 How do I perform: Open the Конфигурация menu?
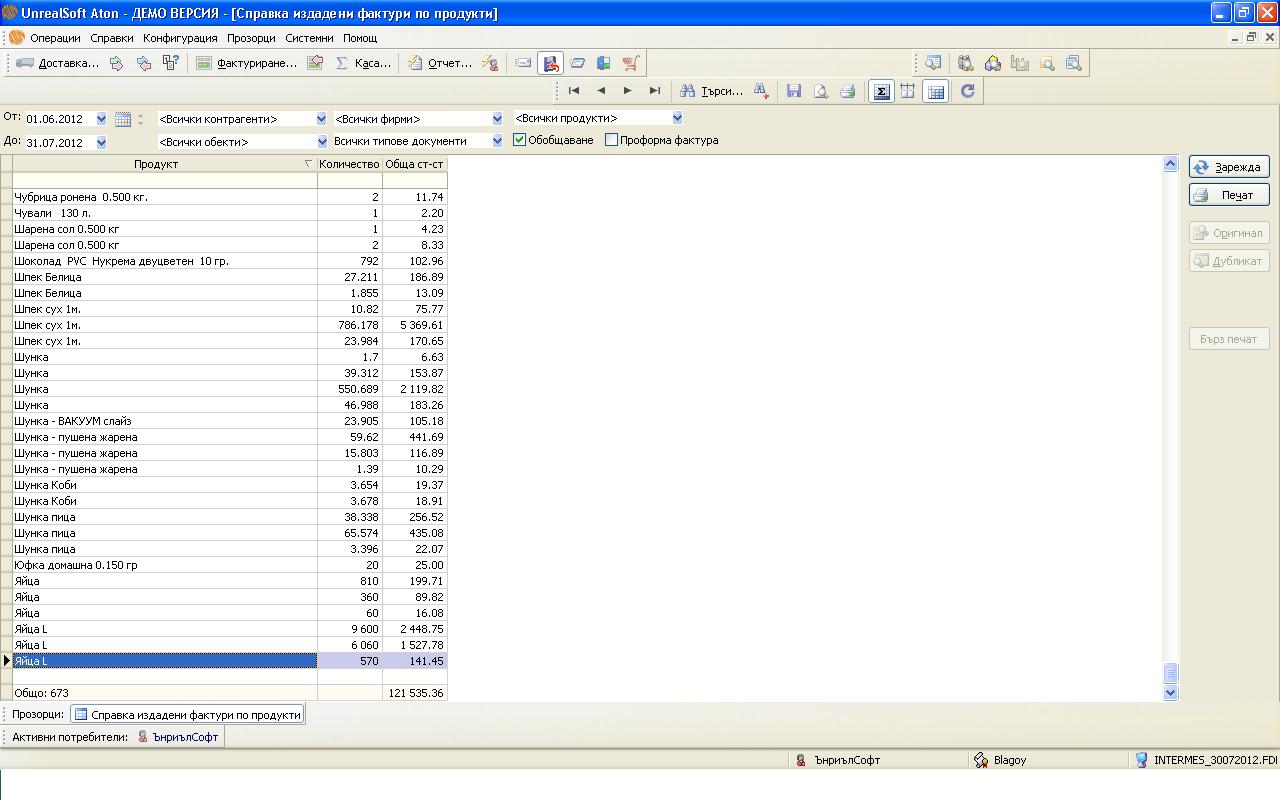point(180,38)
